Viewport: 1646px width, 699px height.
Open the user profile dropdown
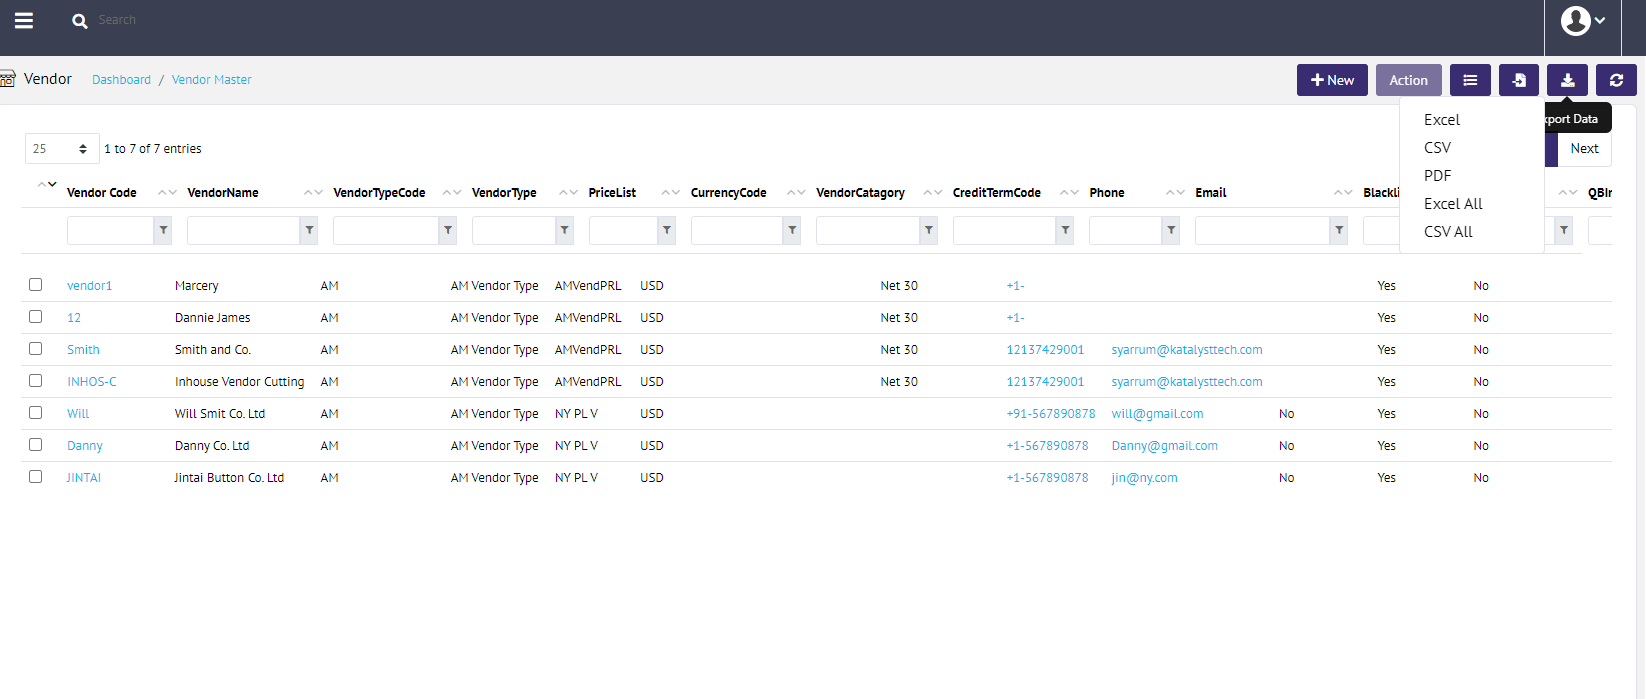point(1583,21)
